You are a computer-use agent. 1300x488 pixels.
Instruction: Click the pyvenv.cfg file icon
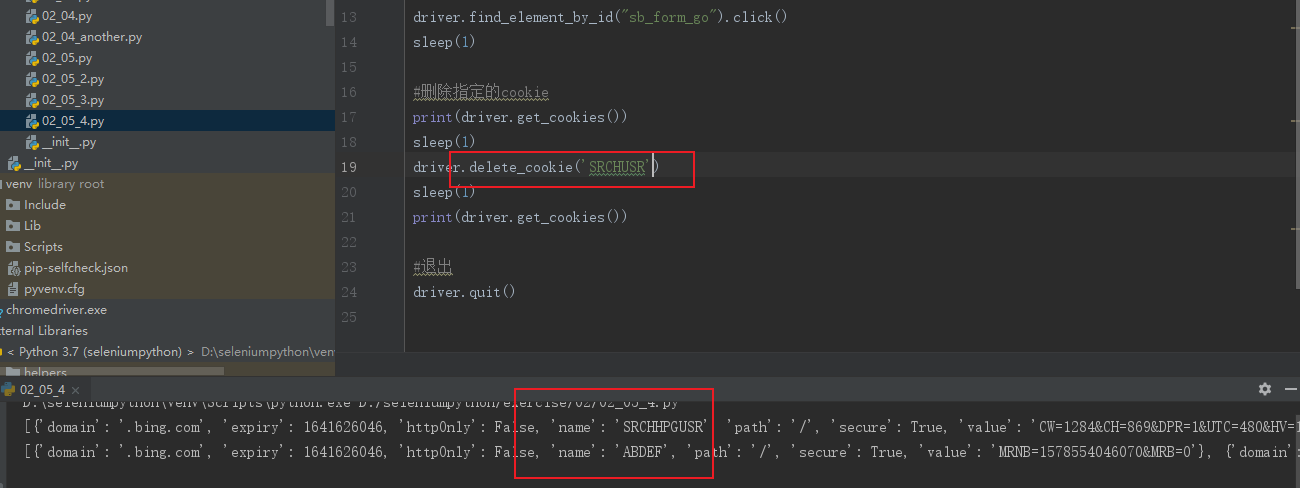14,289
